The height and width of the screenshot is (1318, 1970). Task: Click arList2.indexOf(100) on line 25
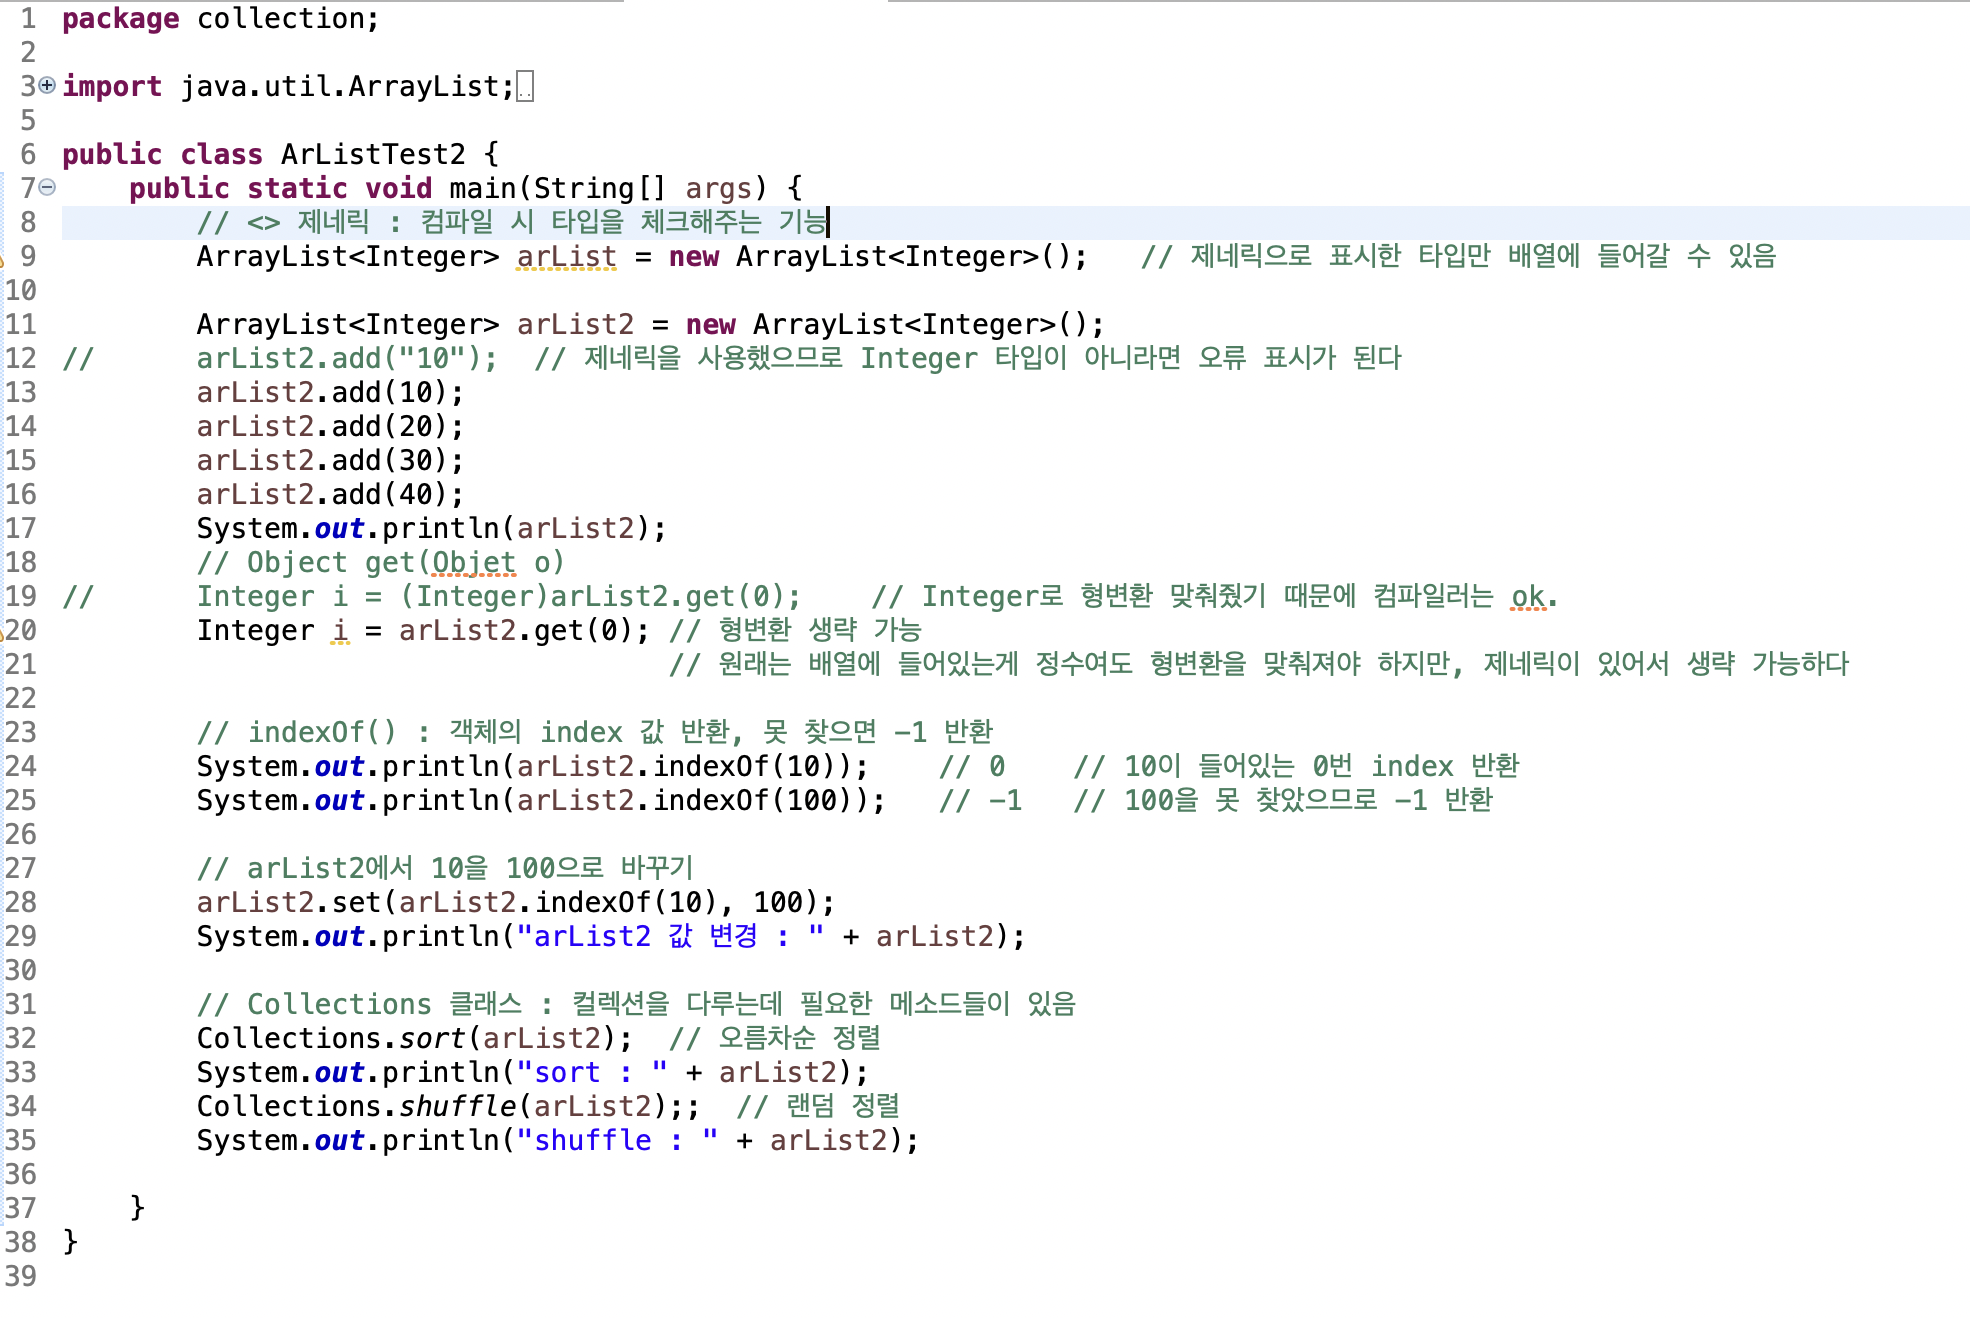point(691,801)
